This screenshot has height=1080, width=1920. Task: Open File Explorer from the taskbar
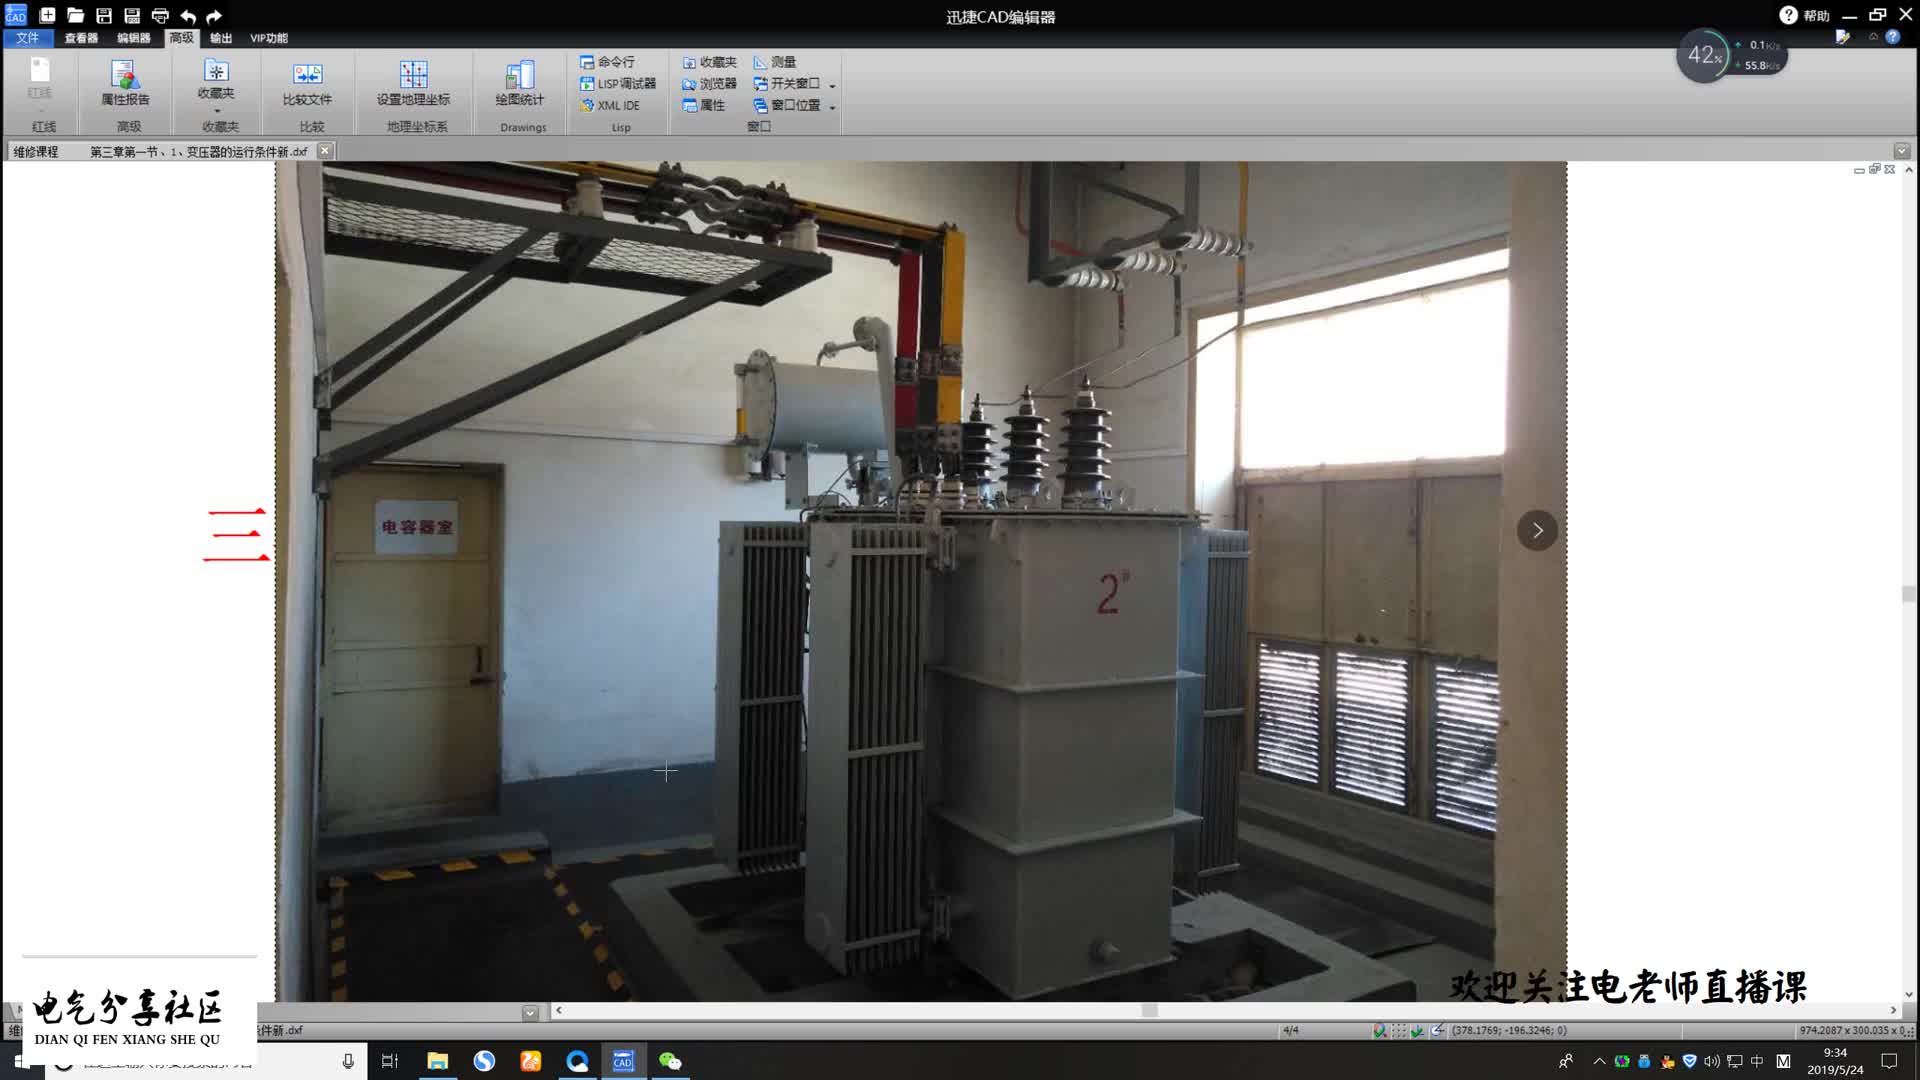[x=437, y=1061]
